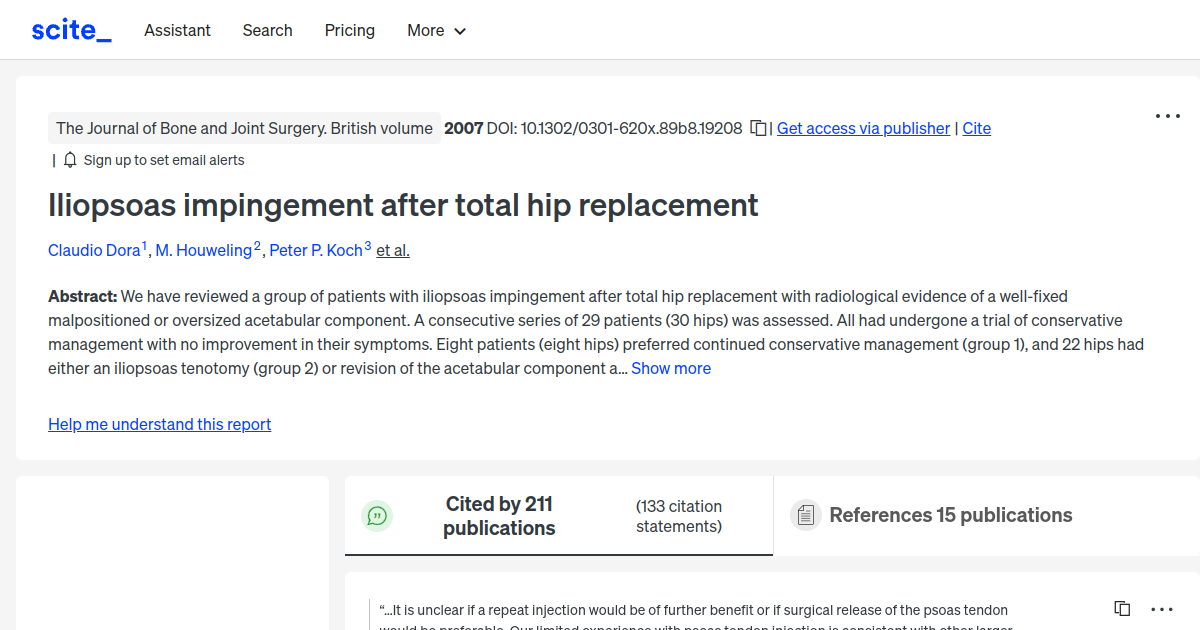Open the top-right ellipsis options menu
This screenshot has width=1200, height=630.
coord(1167,116)
